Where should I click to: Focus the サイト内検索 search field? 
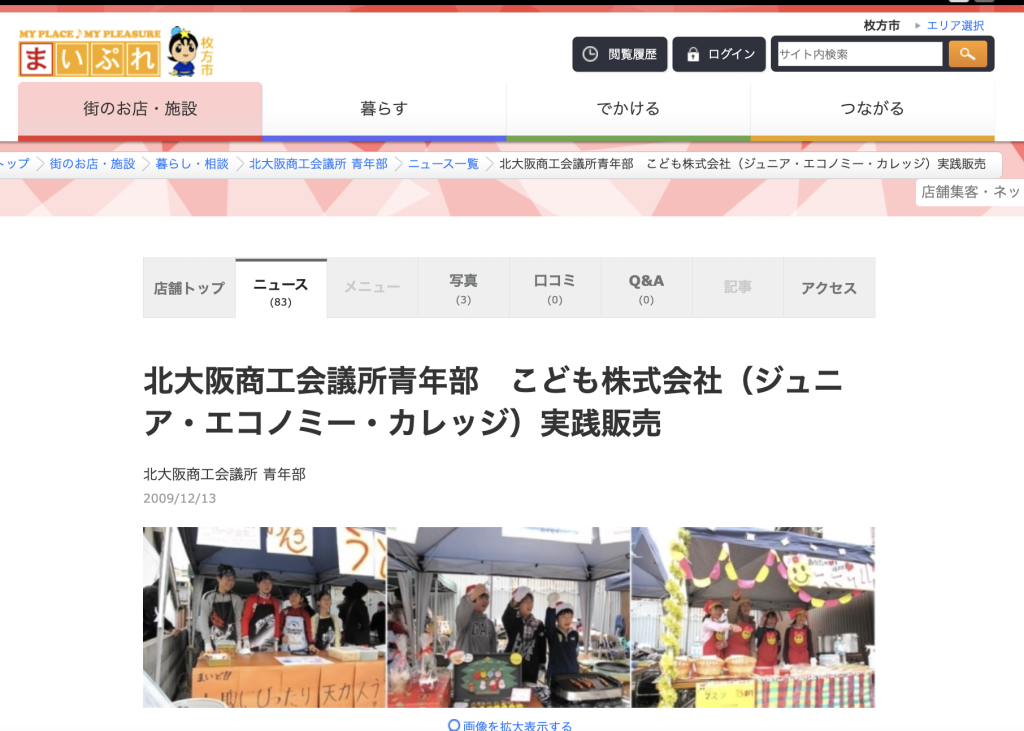tap(859, 54)
